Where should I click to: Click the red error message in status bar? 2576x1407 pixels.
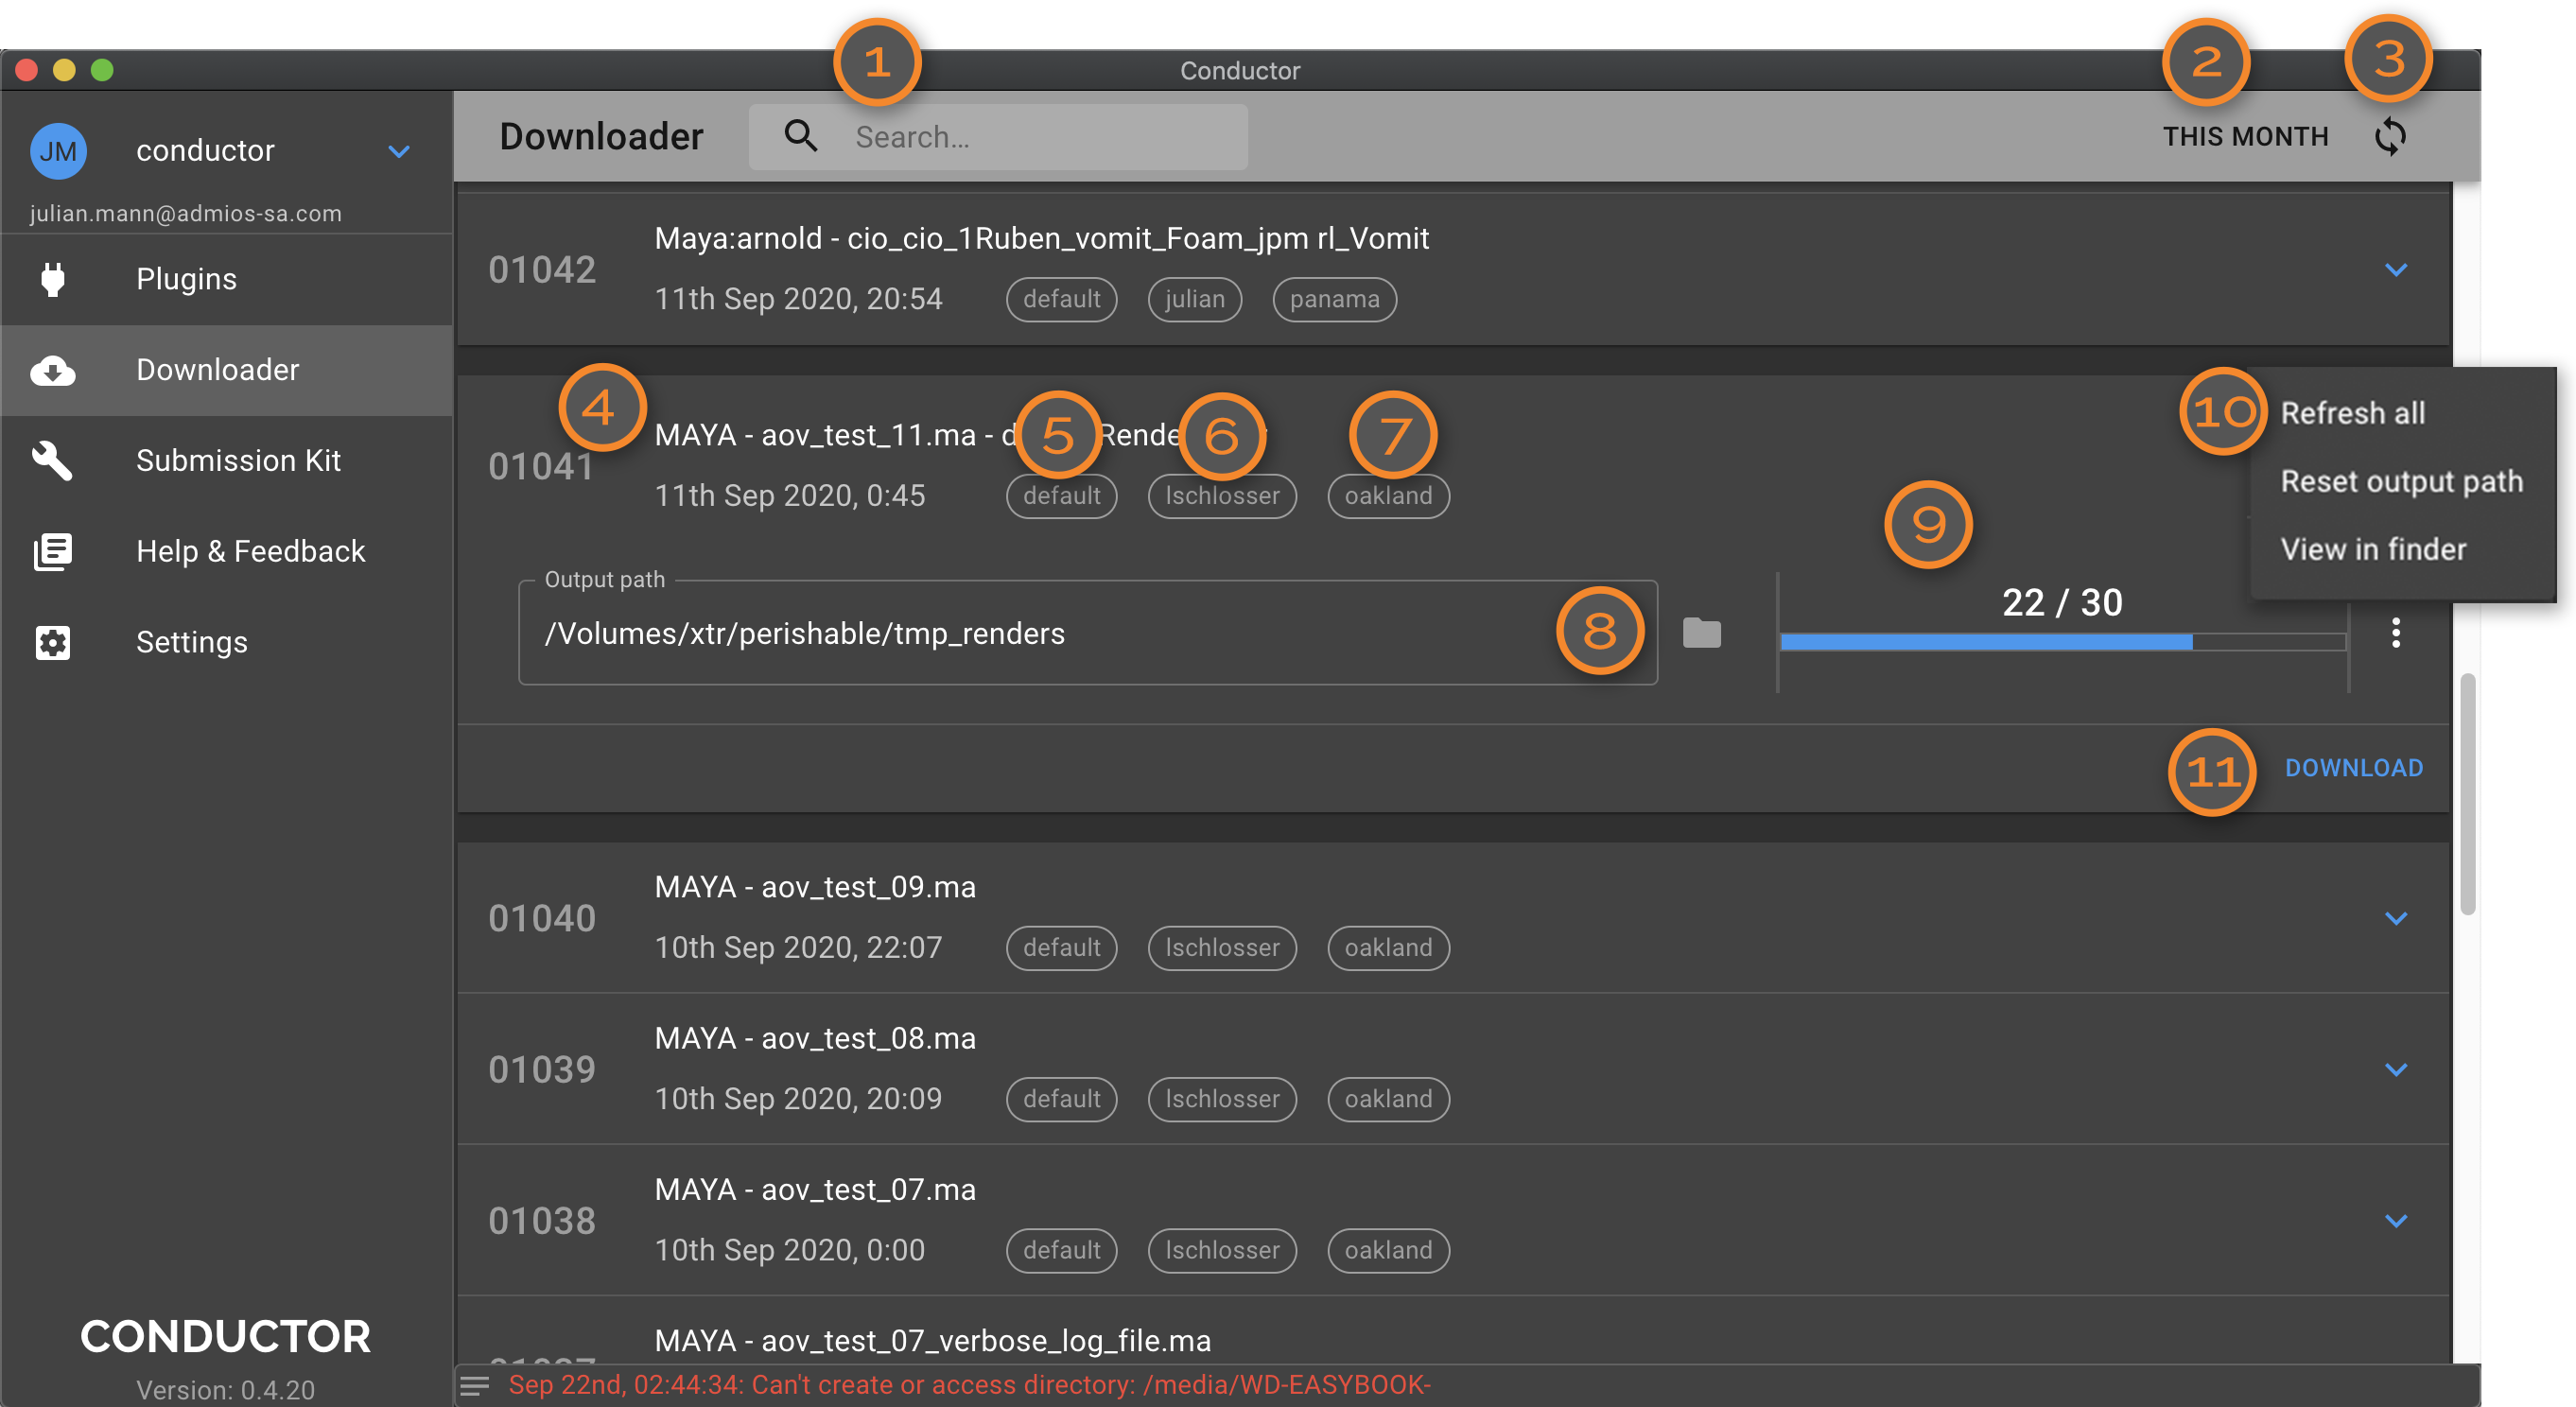pyautogui.click(x=969, y=1385)
